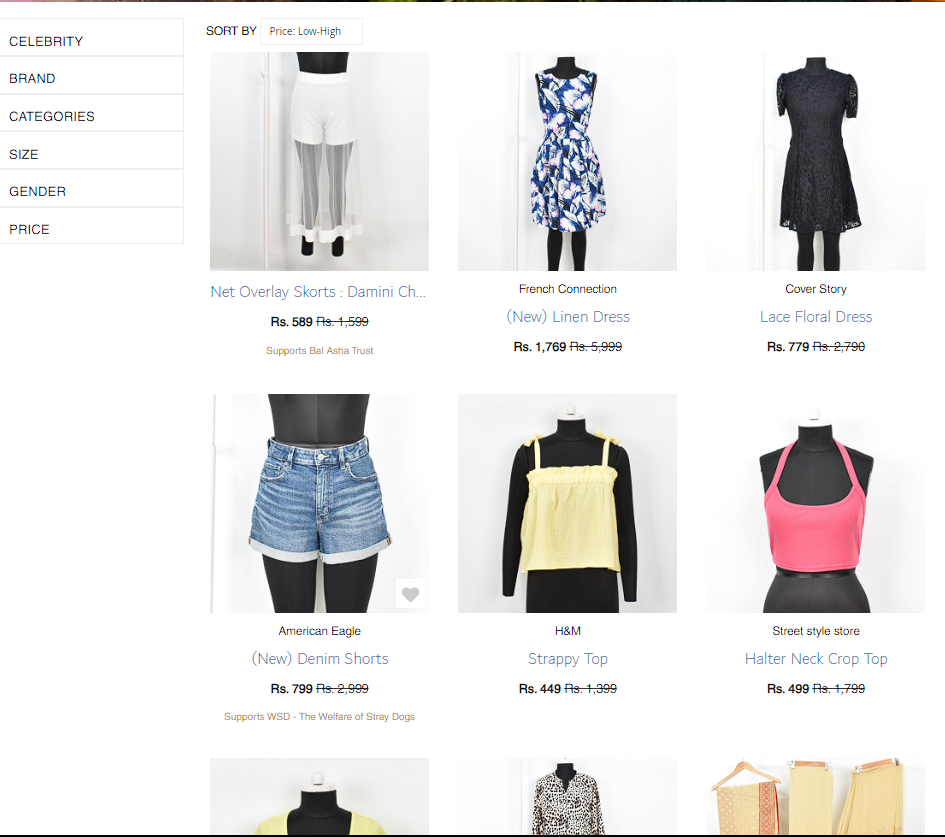Click the Rs. 779 price
This screenshot has height=837, width=945.
[788, 347]
